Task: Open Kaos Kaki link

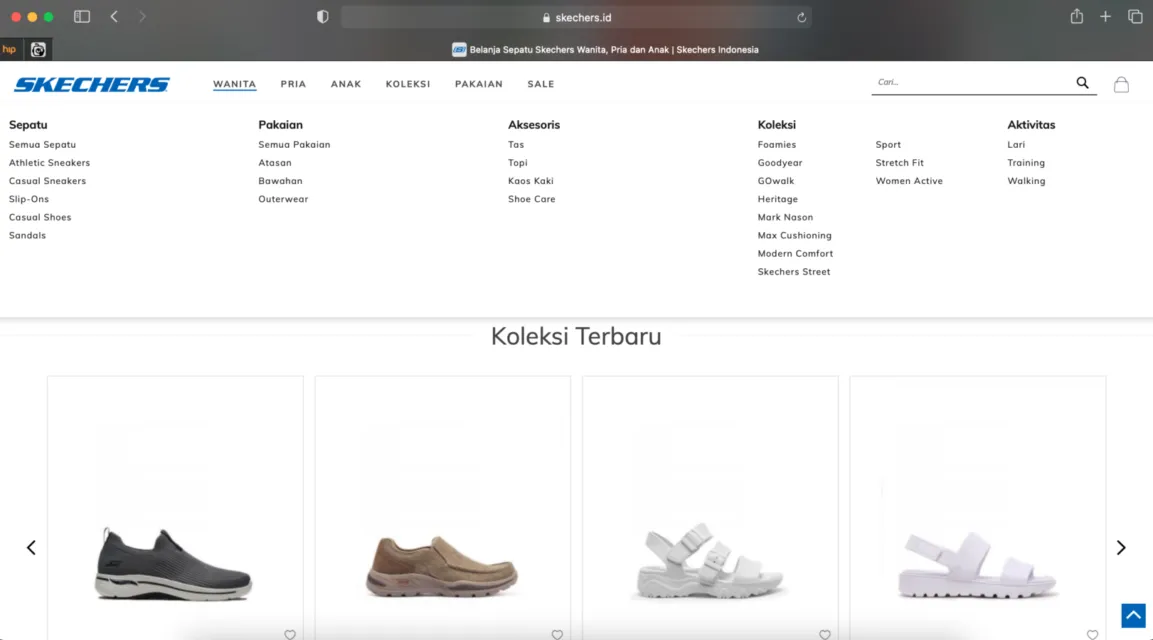Action: point(531,181)
